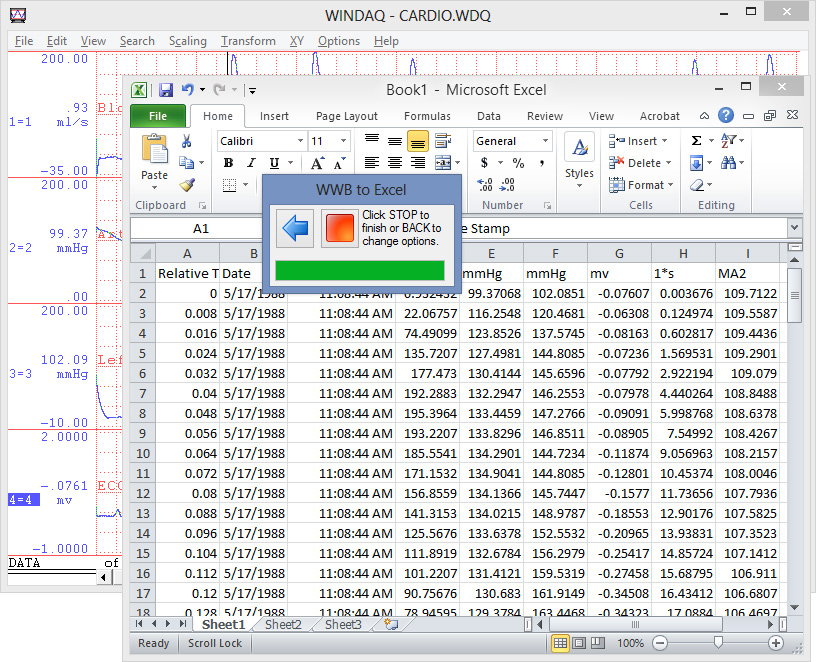Apply accounting dollar number format
The image size is (816, 662).
484,163
